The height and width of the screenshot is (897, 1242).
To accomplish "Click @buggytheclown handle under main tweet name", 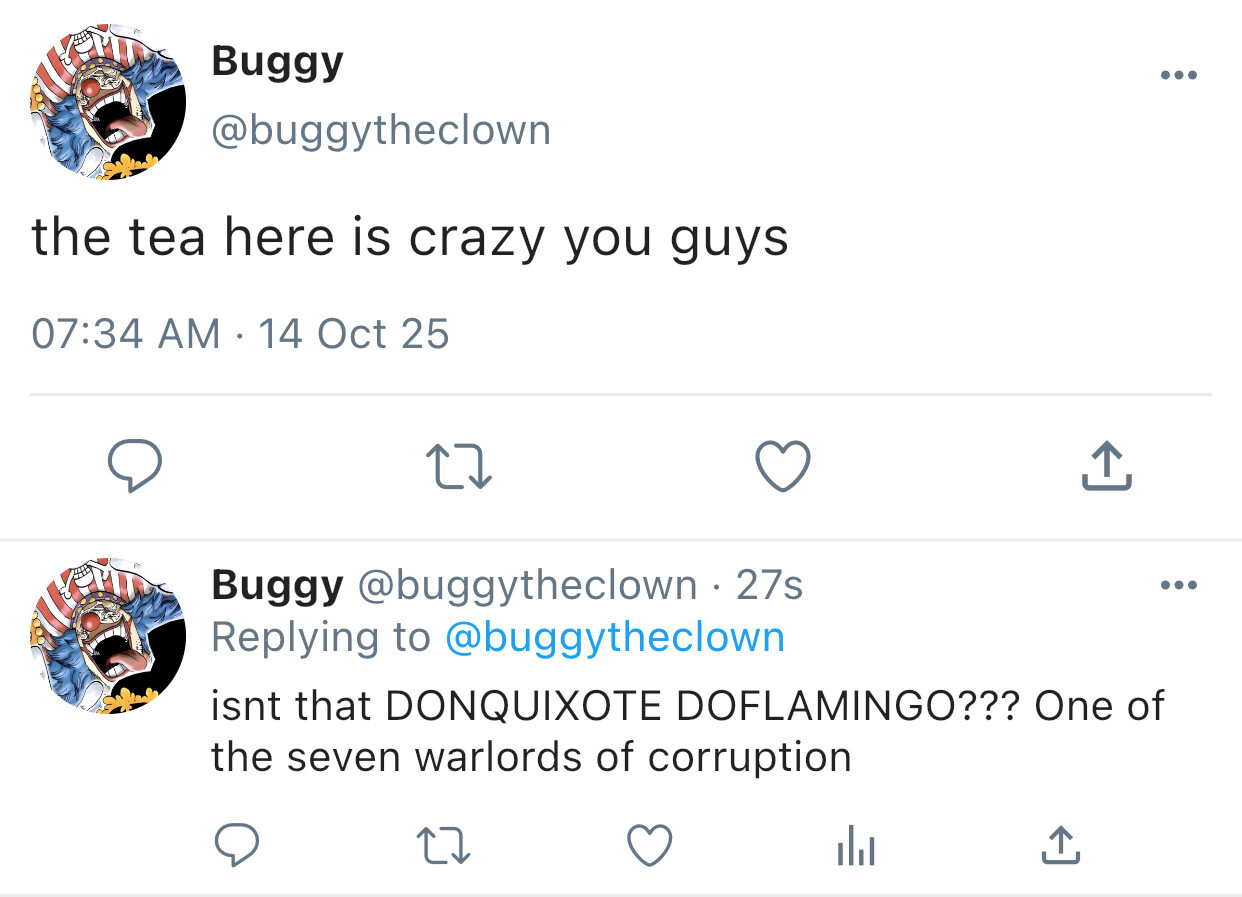I will 381,130.
